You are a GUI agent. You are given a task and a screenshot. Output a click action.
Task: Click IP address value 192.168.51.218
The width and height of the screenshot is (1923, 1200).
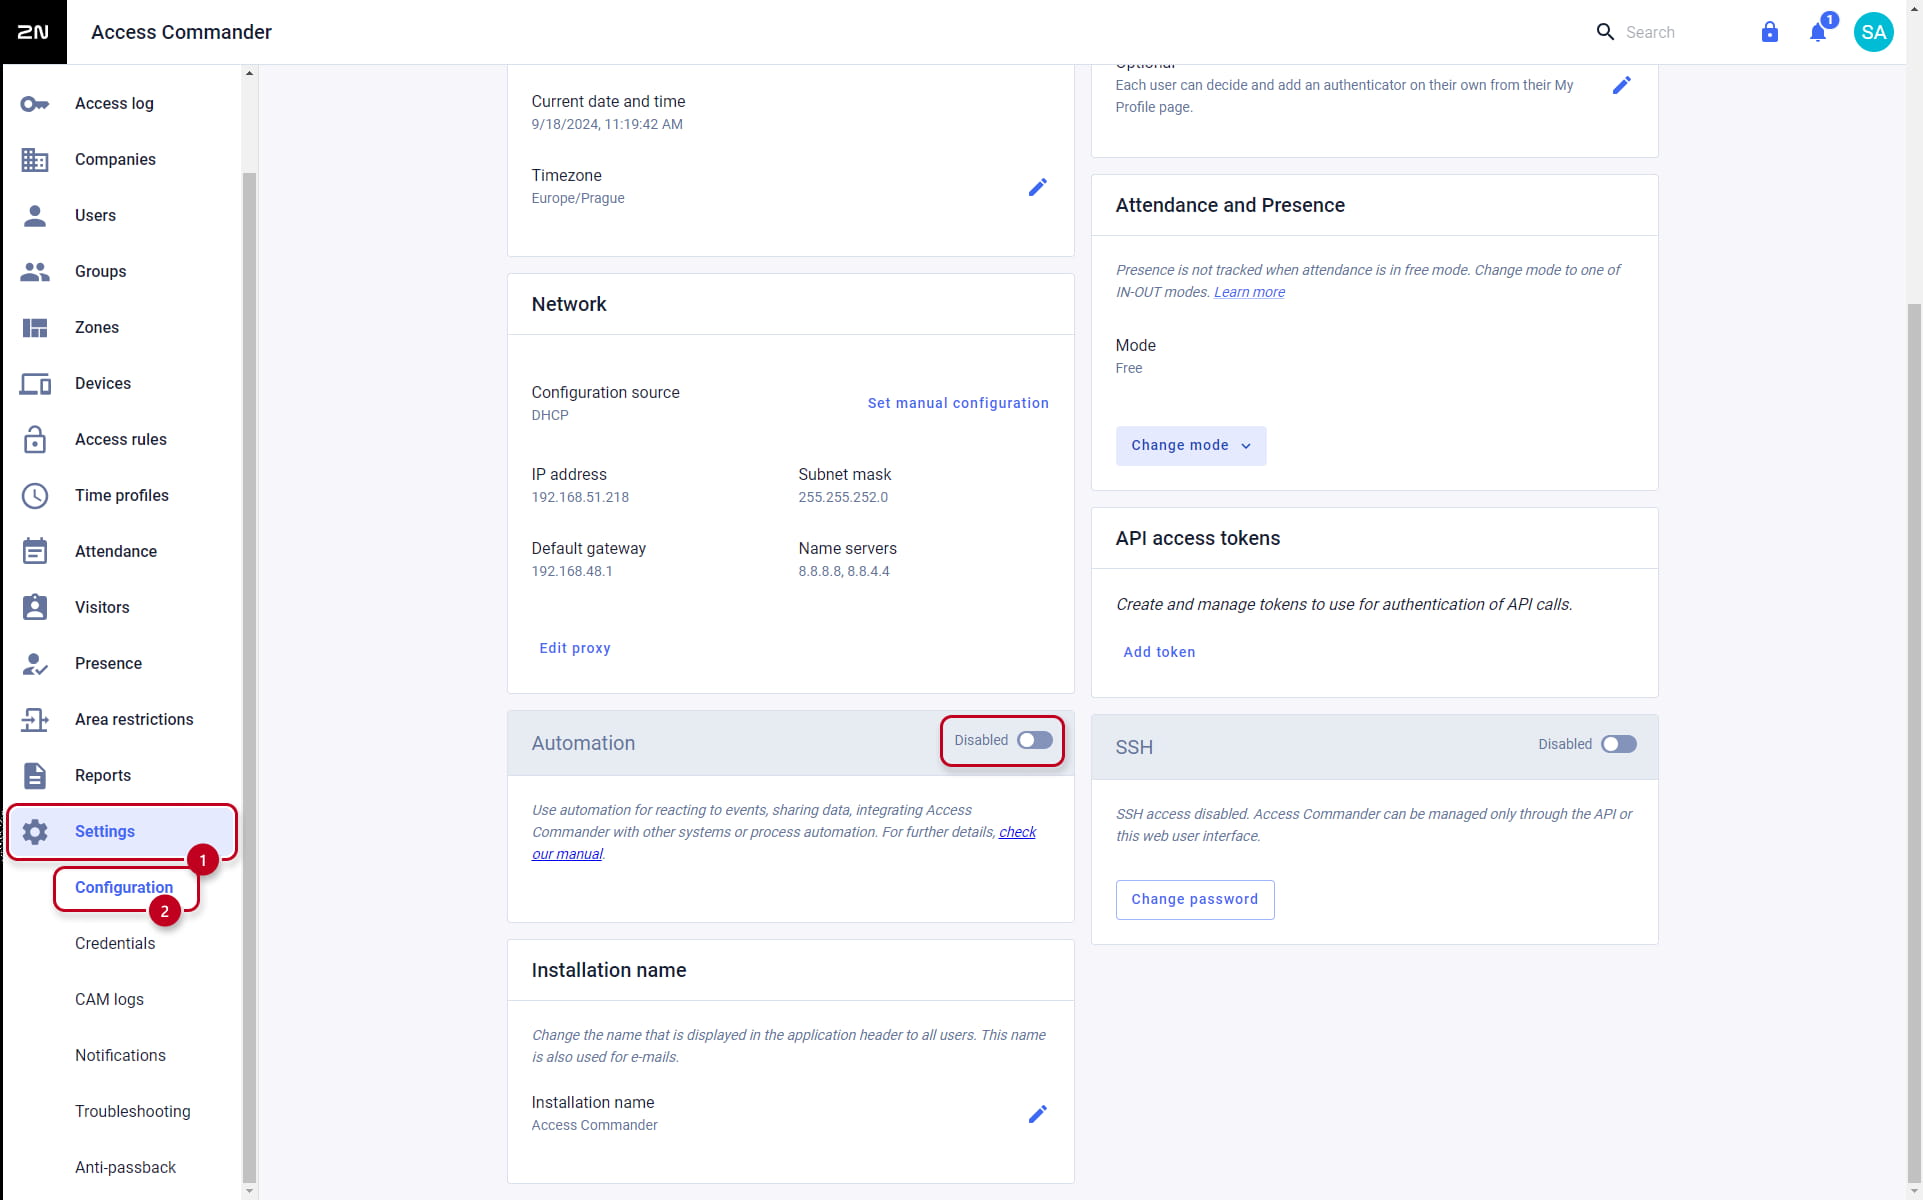(x=580, y=497)
